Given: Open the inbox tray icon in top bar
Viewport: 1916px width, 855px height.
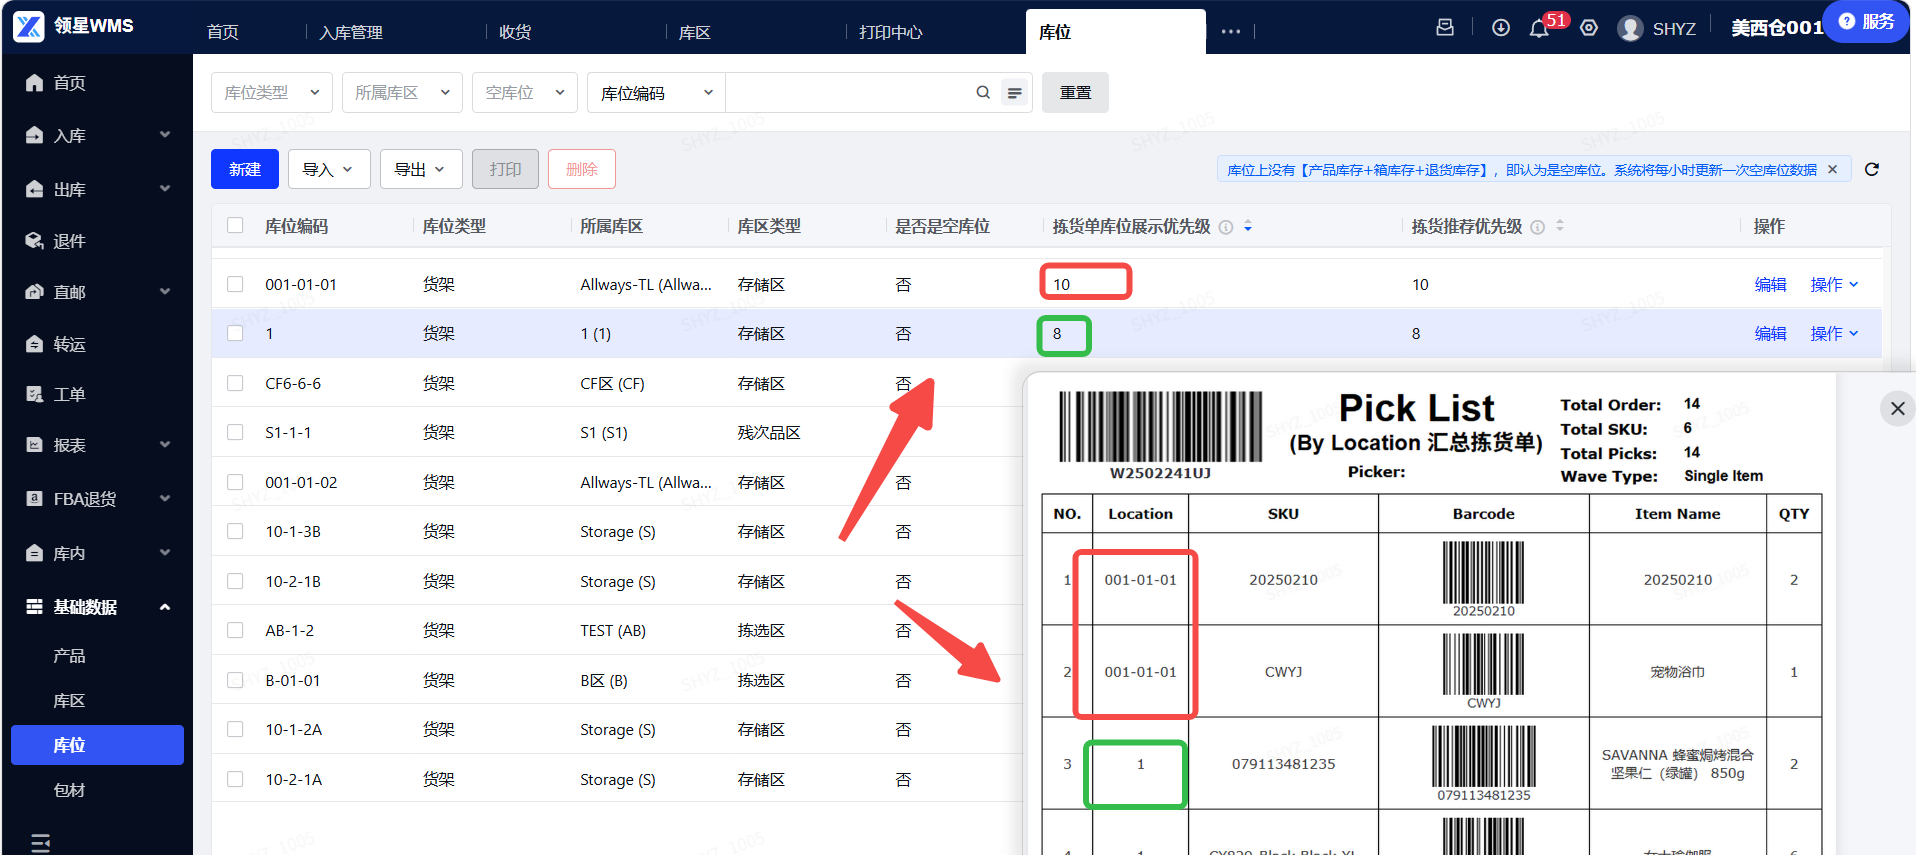Looking at the screenshot, I should point(1445,28).
